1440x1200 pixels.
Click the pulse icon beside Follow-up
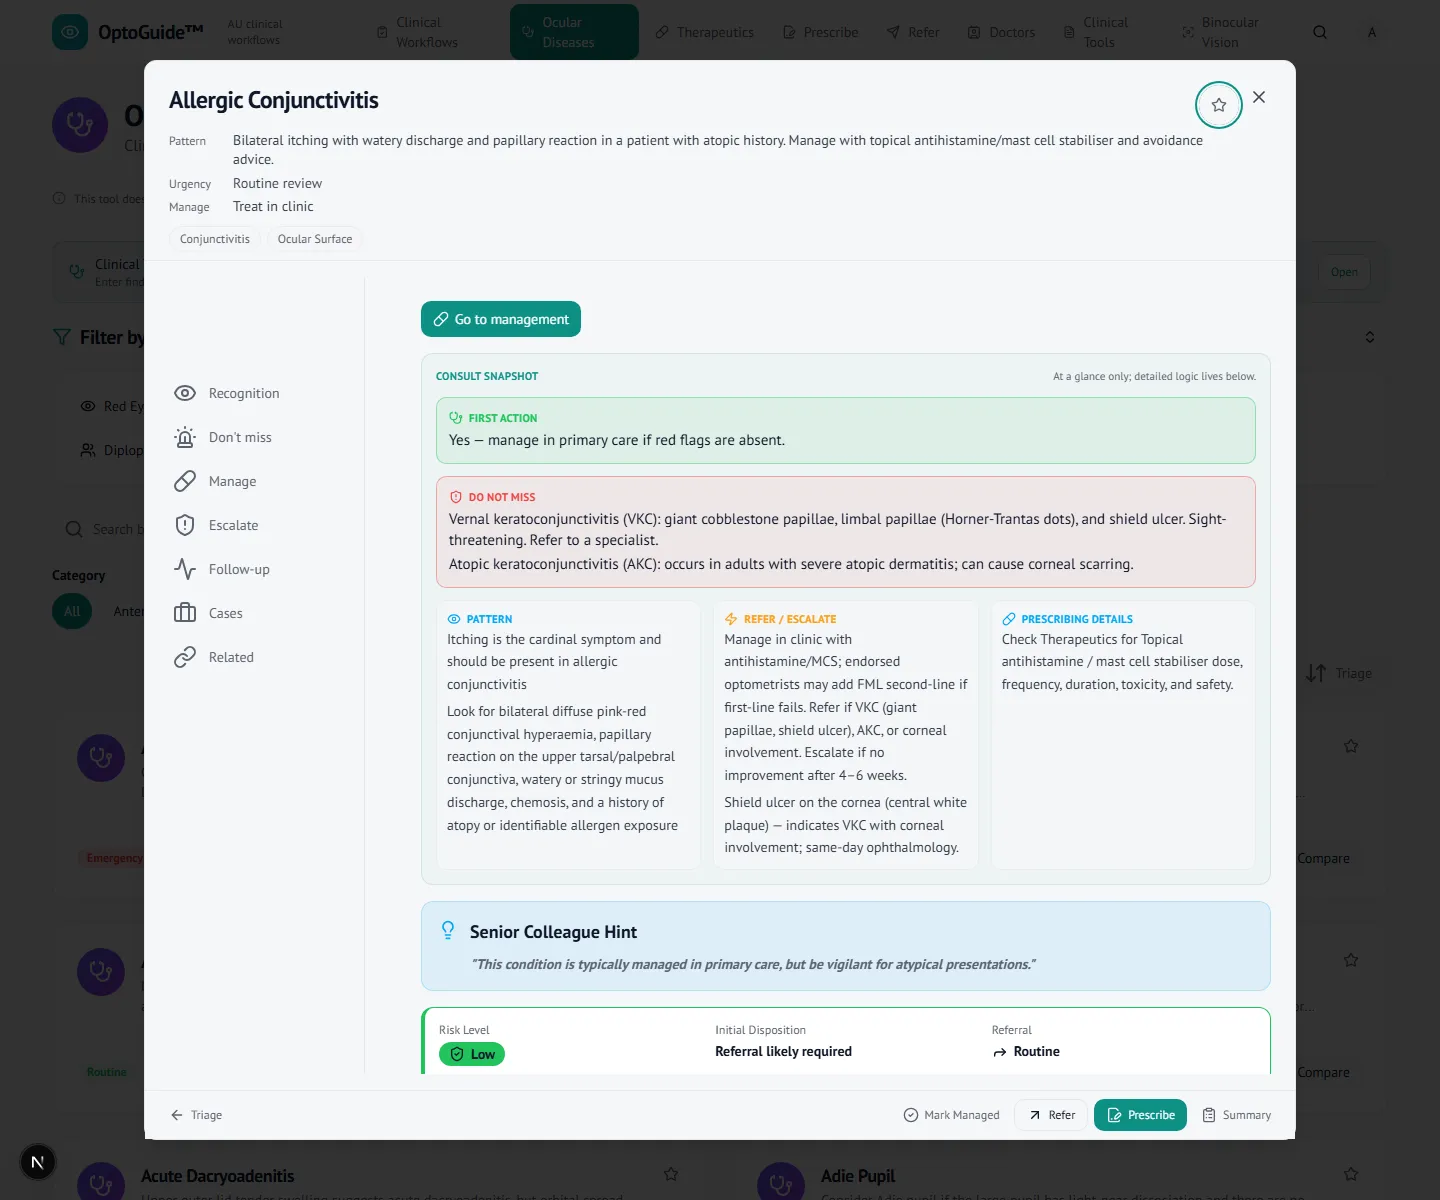pyautogui.click(x=185, y=569)
